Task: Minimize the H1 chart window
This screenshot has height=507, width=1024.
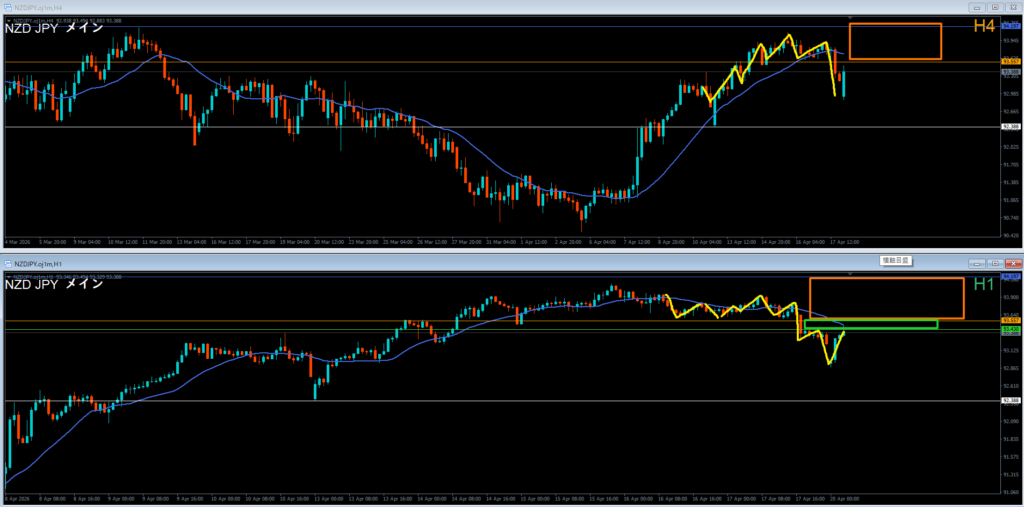Action: pyautogui.click(x=976, y=262)
